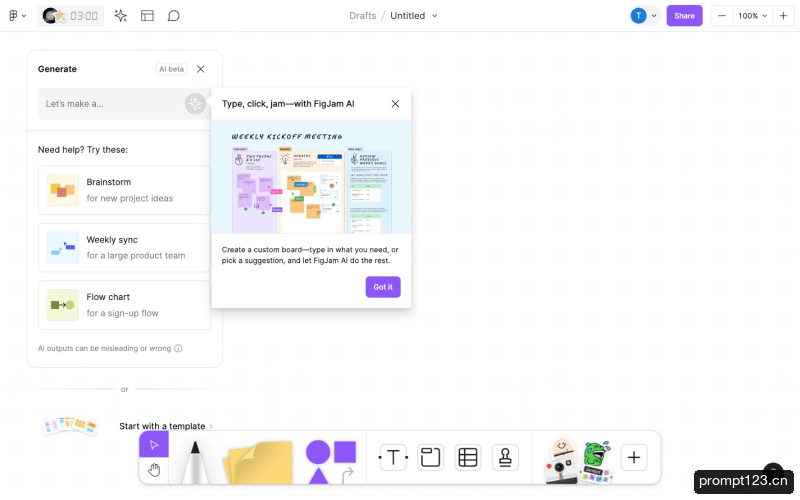800x500 pixels.
Task: Choose the Weekly sync suggestion card
Action: [124, 247]
